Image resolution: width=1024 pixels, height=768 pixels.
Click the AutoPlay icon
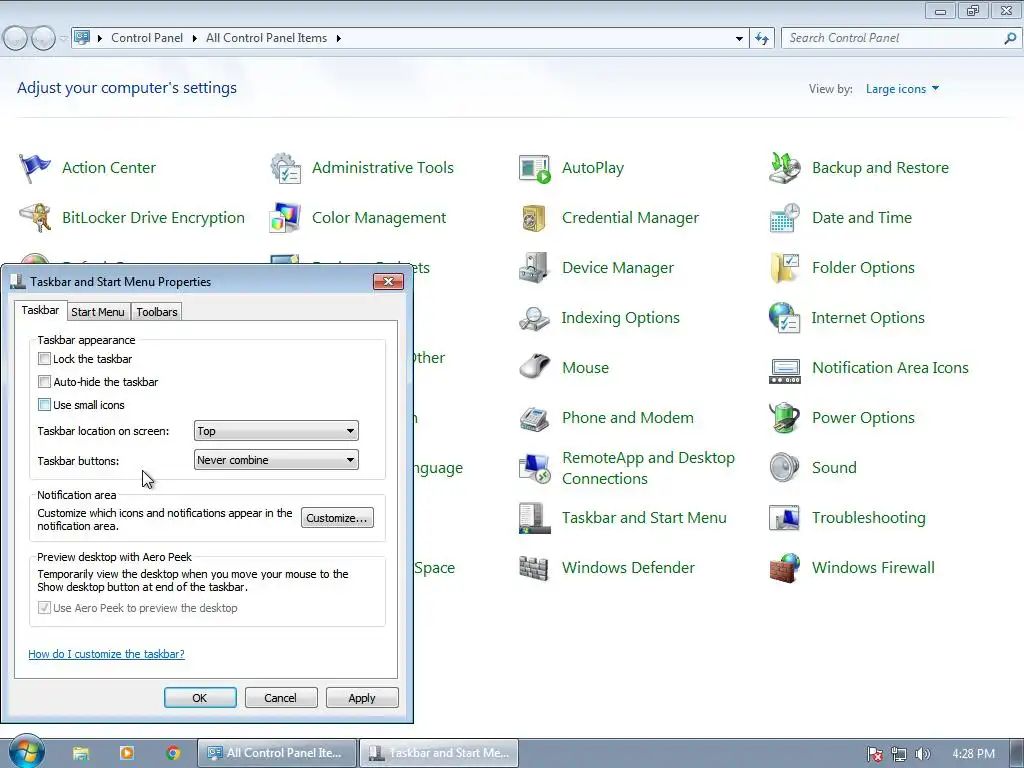click(x=535, y=168)
